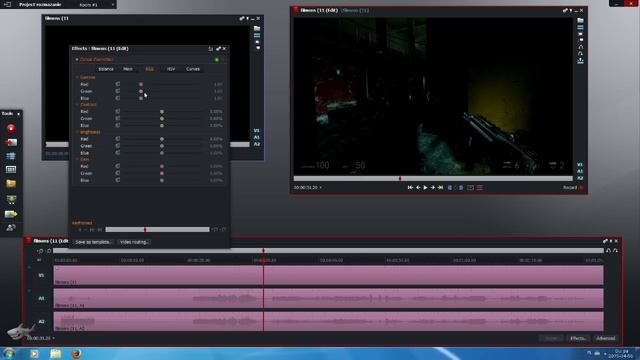Screen dimensions: 640x360
Task: Click the red Record tool icon
Action: (x=11, y=128)
